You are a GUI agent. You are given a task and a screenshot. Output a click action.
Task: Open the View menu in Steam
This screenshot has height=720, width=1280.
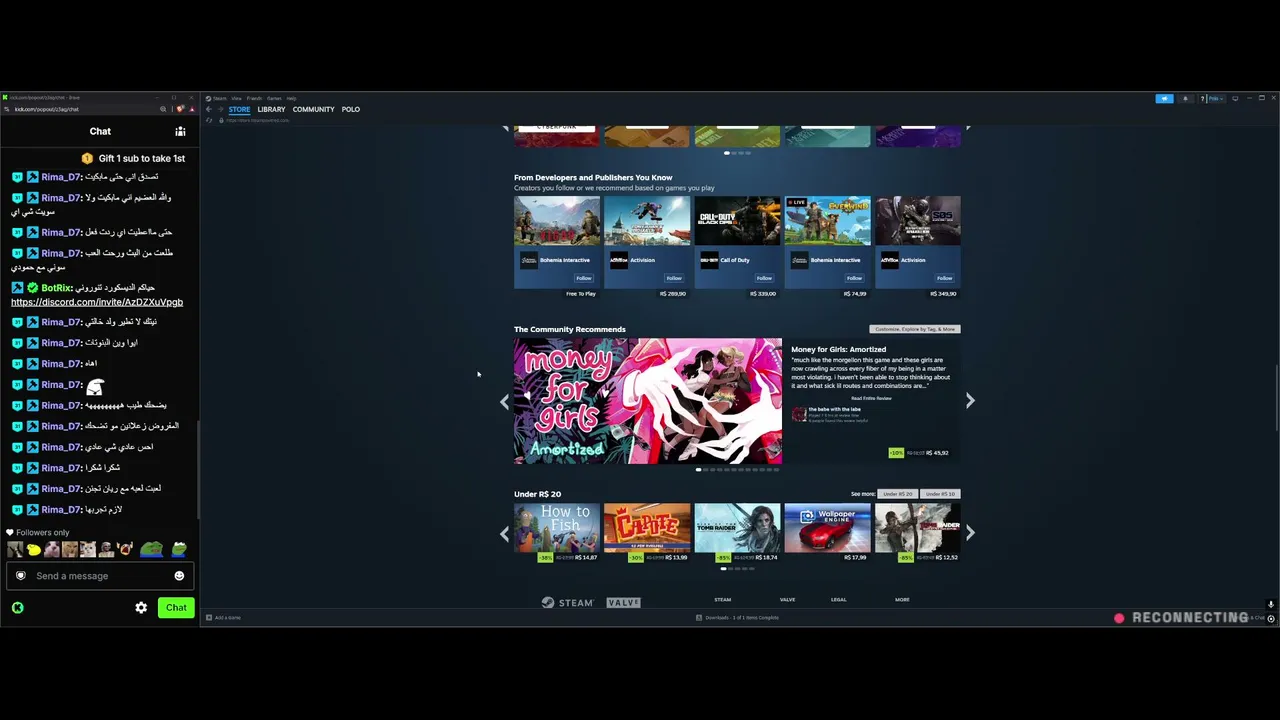click(x=236, y=98)
